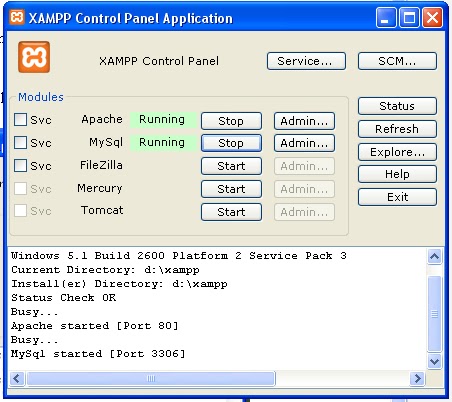Click log line 'Install(er) Directory: d:\xampp'

pyautogui.click(x=119, y=284)
